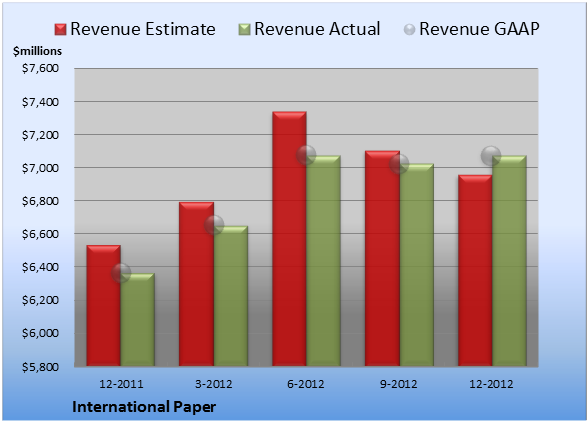
Task: Select the red estimate bar for 12-2011
Action: tap(104, 305)
